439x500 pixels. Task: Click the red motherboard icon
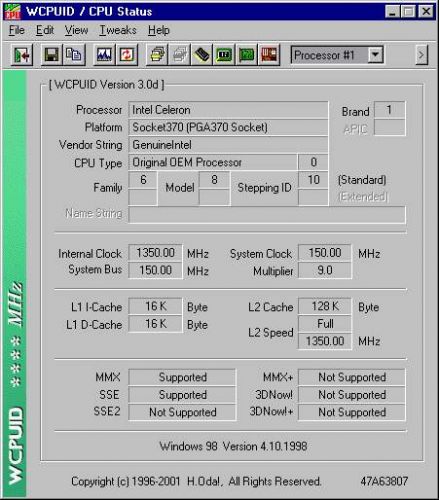pos(269,55)
